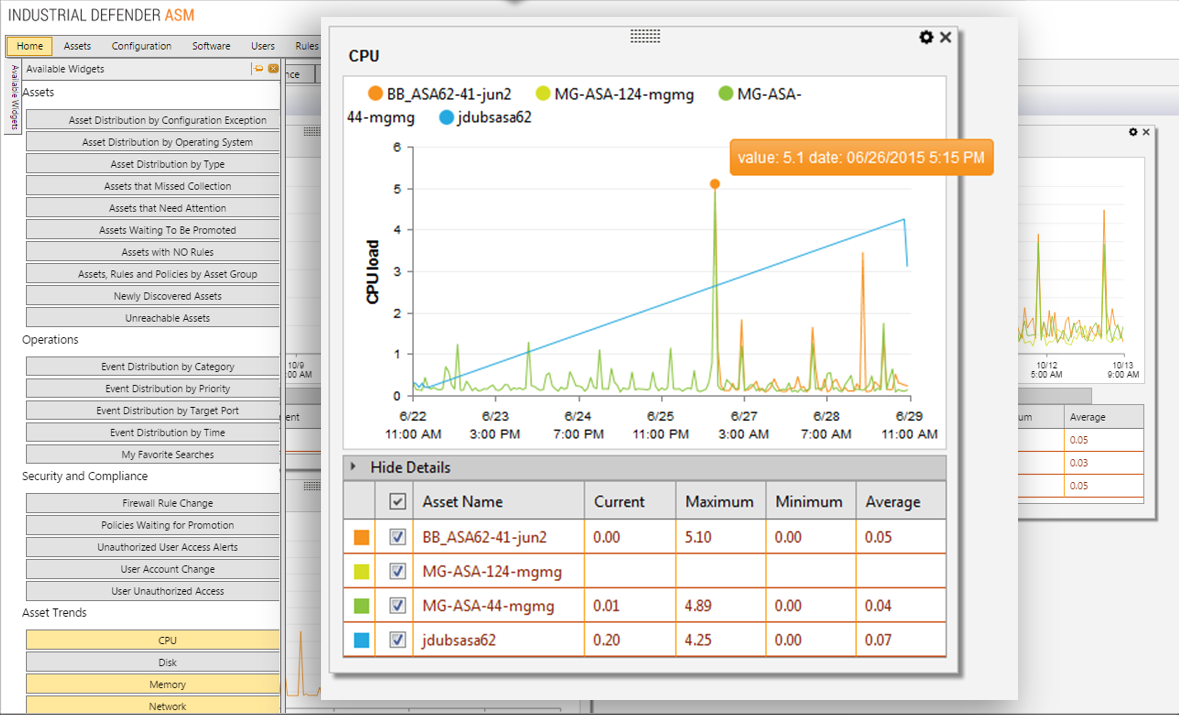Click BB_ASA62-41-jun2 legend marker
1179x715 pixels.
[x=374, y=94]
